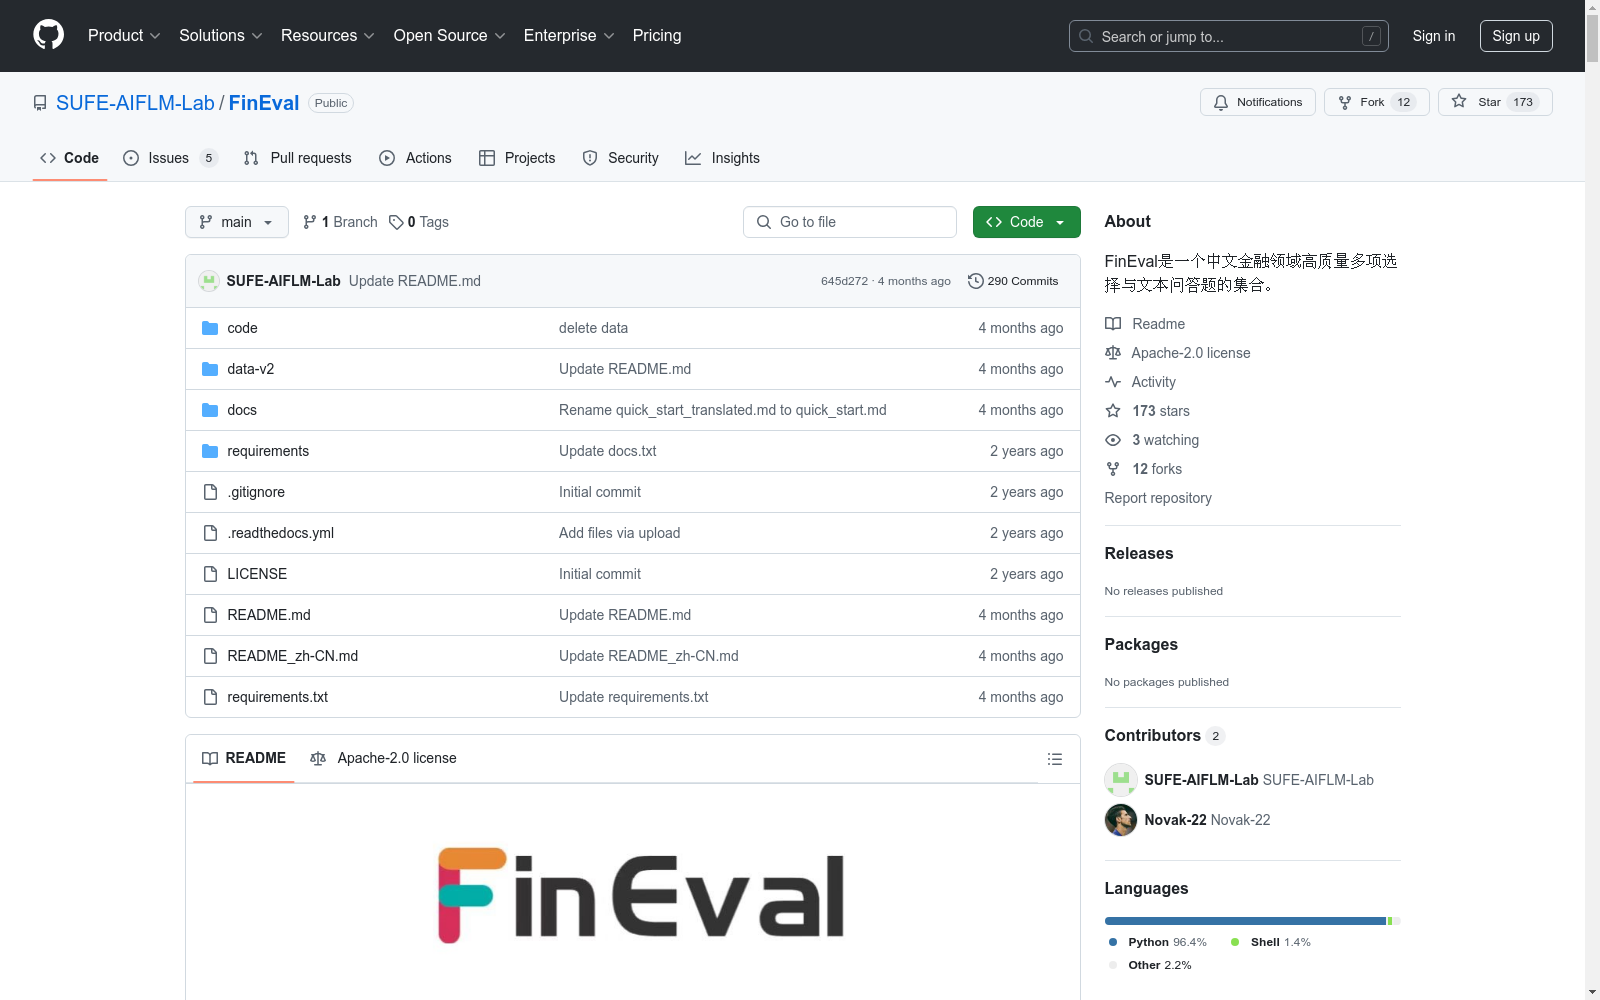Star the FinEval repository
The height and width of the screenshot is (1000, 1600).
(x=1495, y=102)
